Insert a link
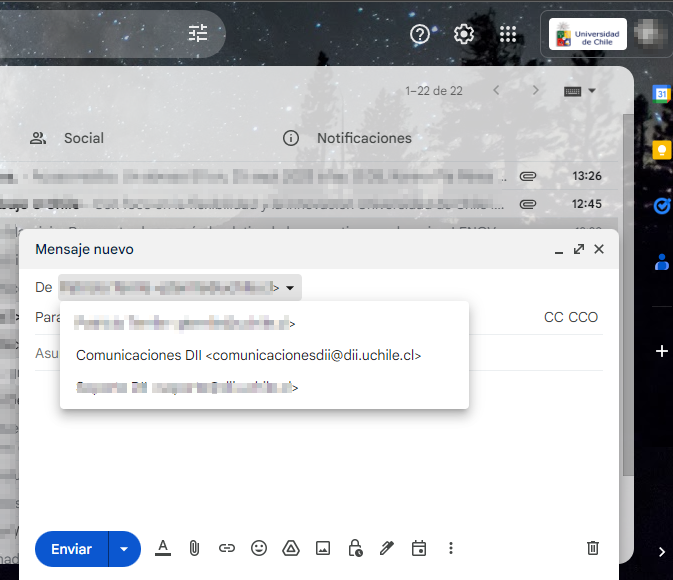The height and width of the screenshot is (580, 673). (x=227, y=548)
